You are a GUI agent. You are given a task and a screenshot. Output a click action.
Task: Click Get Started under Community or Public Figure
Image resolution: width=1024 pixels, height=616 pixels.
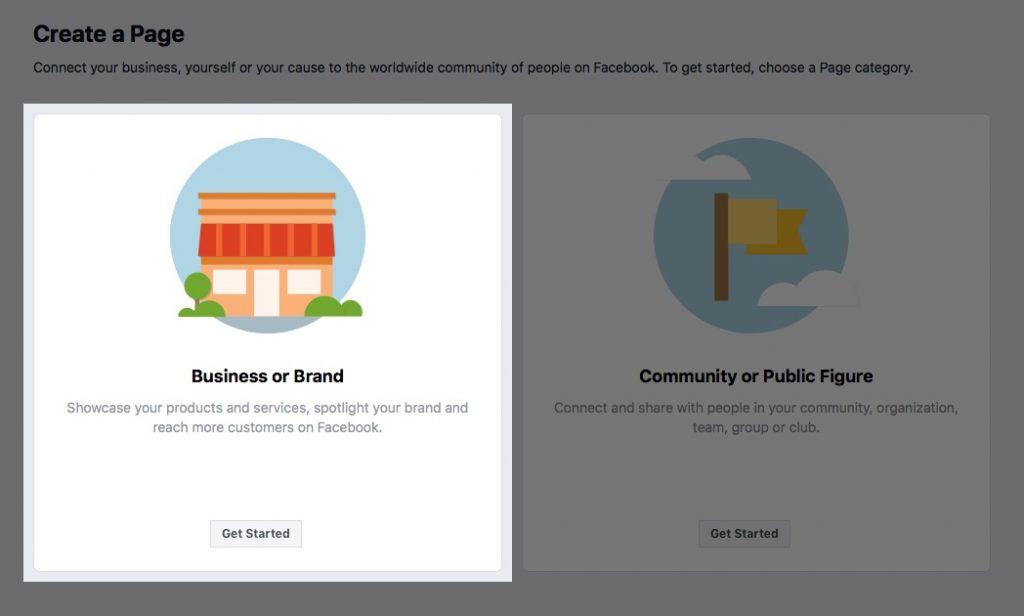pos(744,534)
